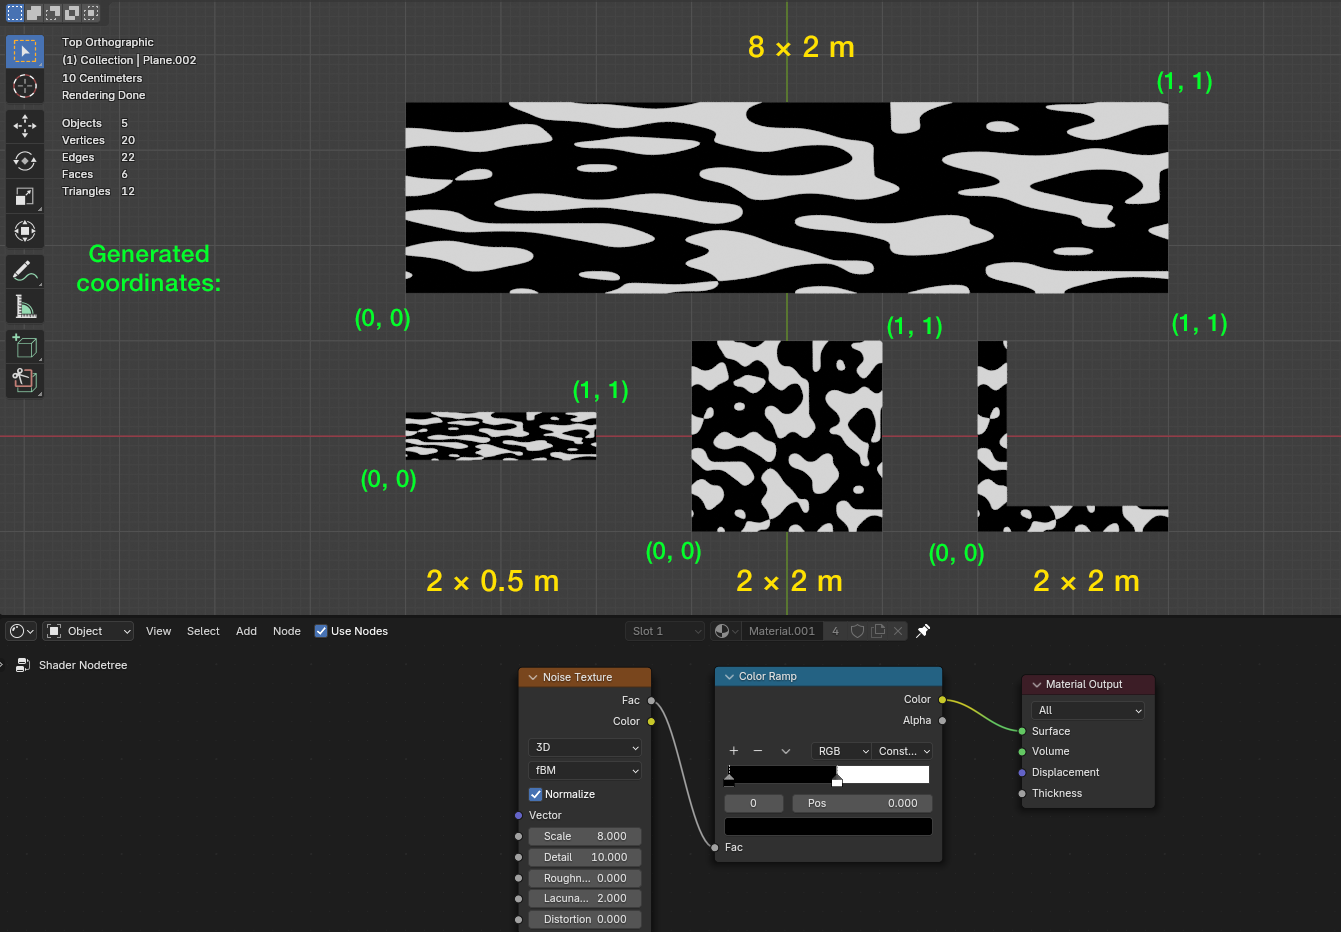Viewport: 1341px width, 932px height.
Task: Collapse the Color Ramp node
Action: [729, 676]
